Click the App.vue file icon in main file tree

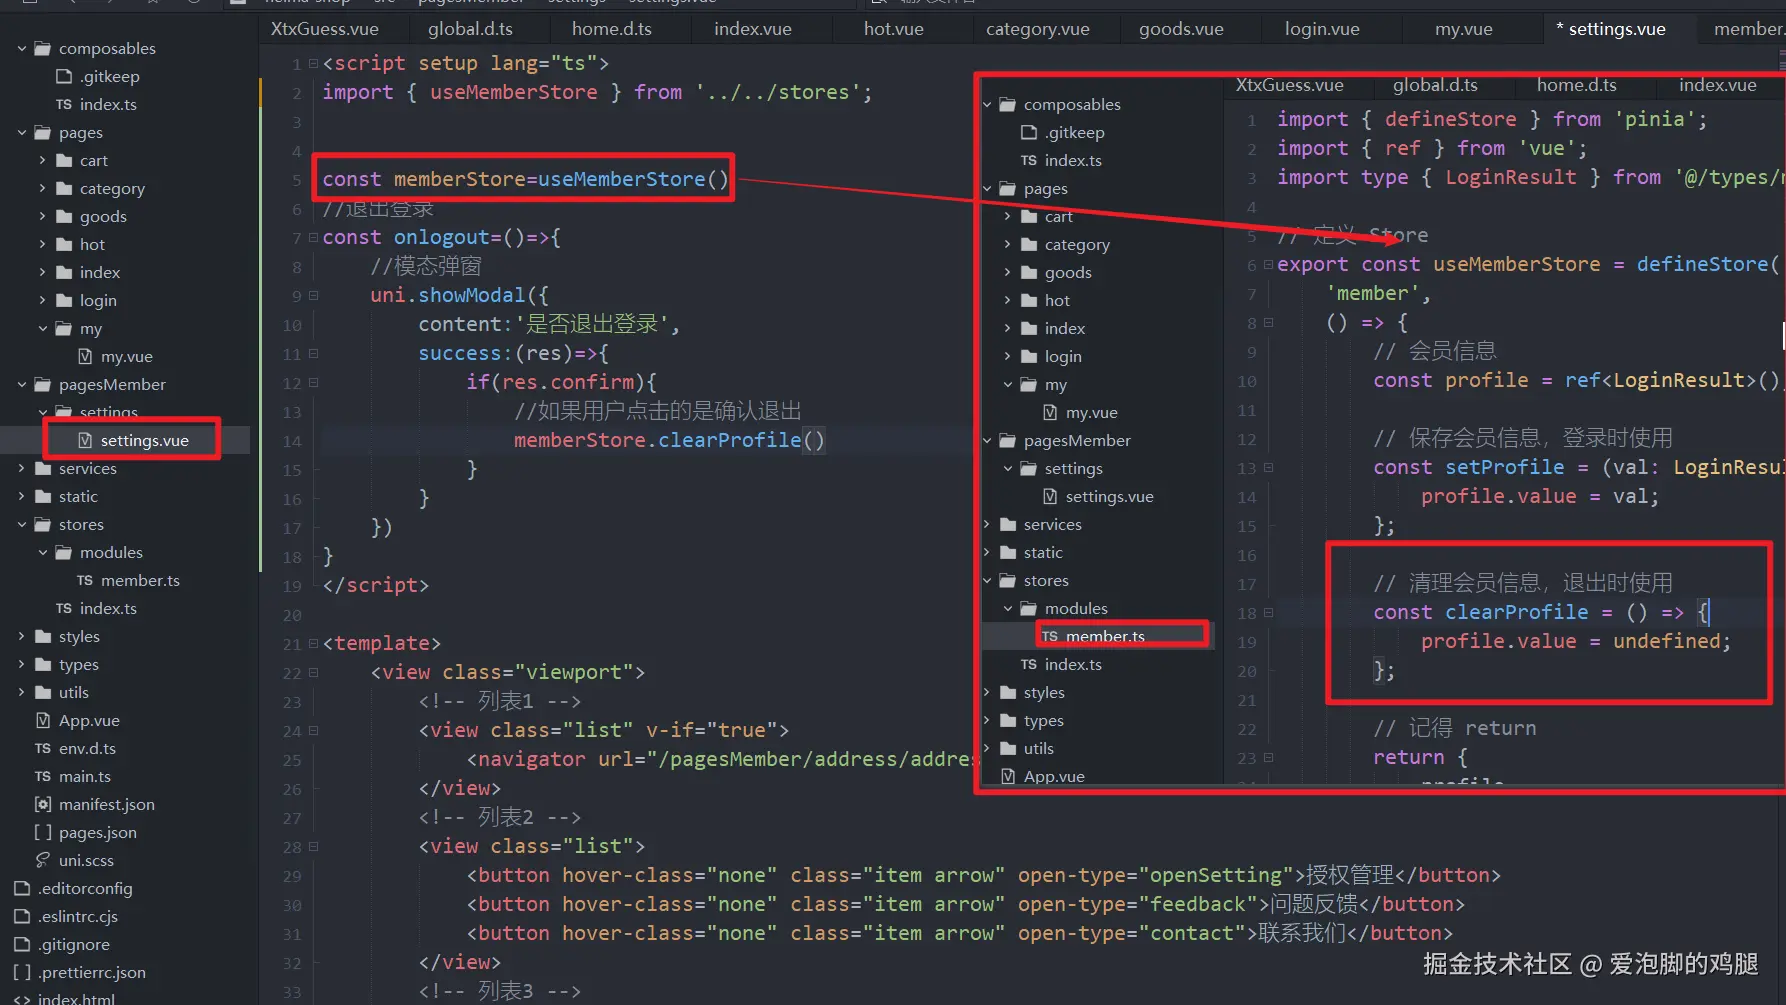click(43, 720)
